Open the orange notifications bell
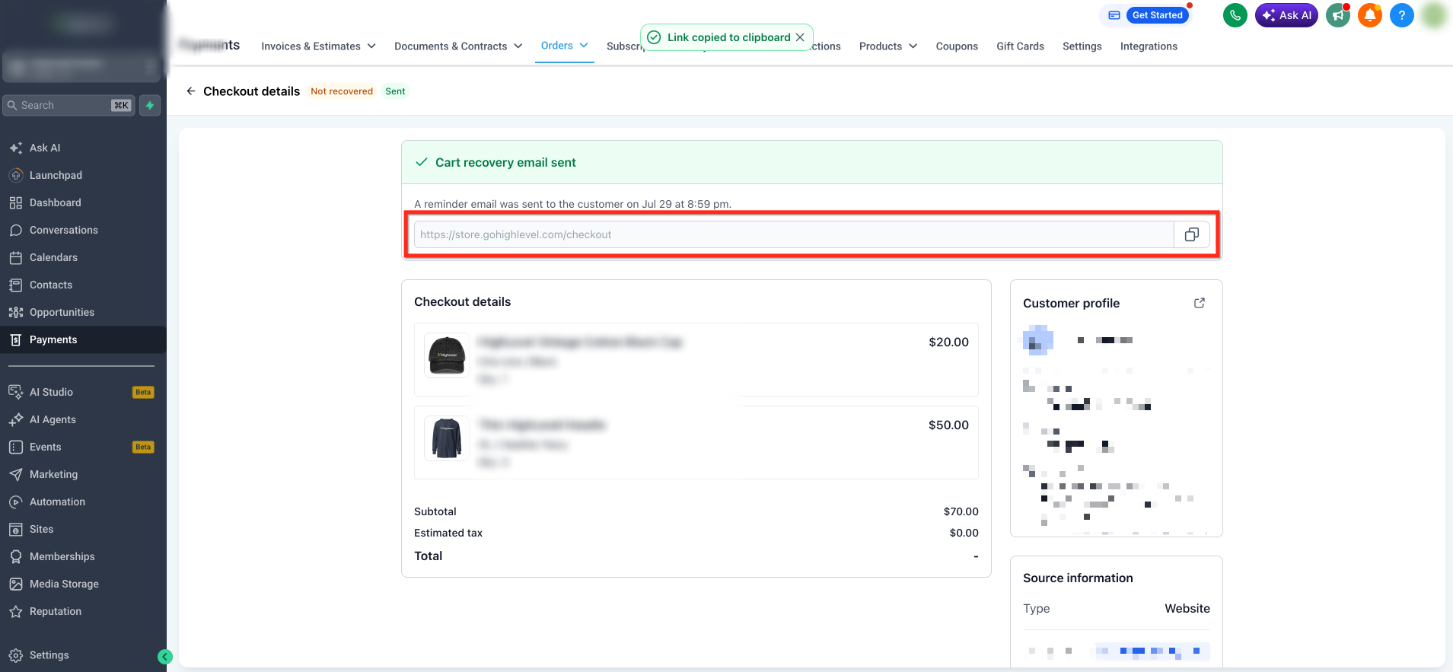Image resolution: width=1453 pixels, height=672 pixels. 1369,15
